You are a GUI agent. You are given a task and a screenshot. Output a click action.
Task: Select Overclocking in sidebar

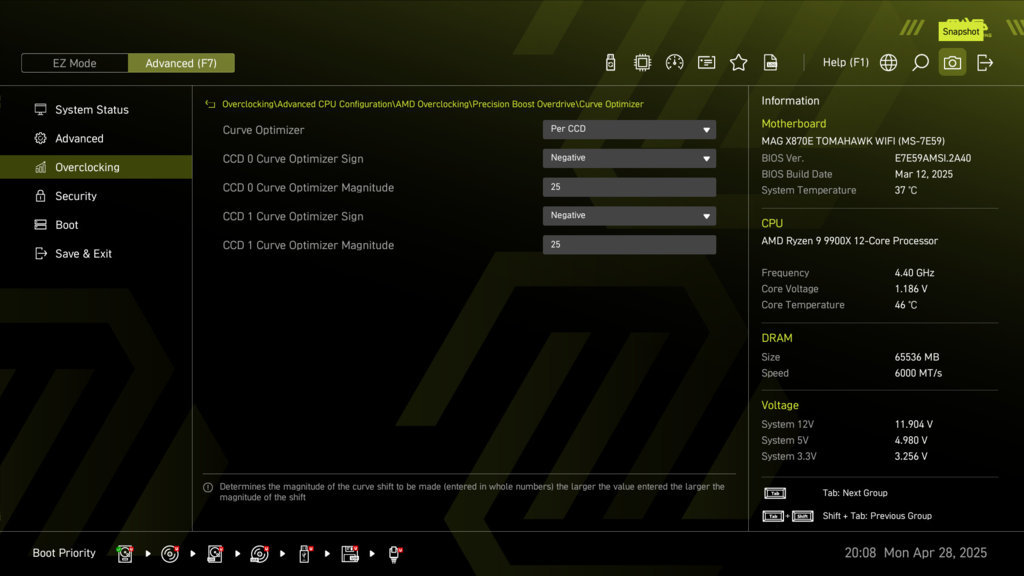[x=96, y=167]
